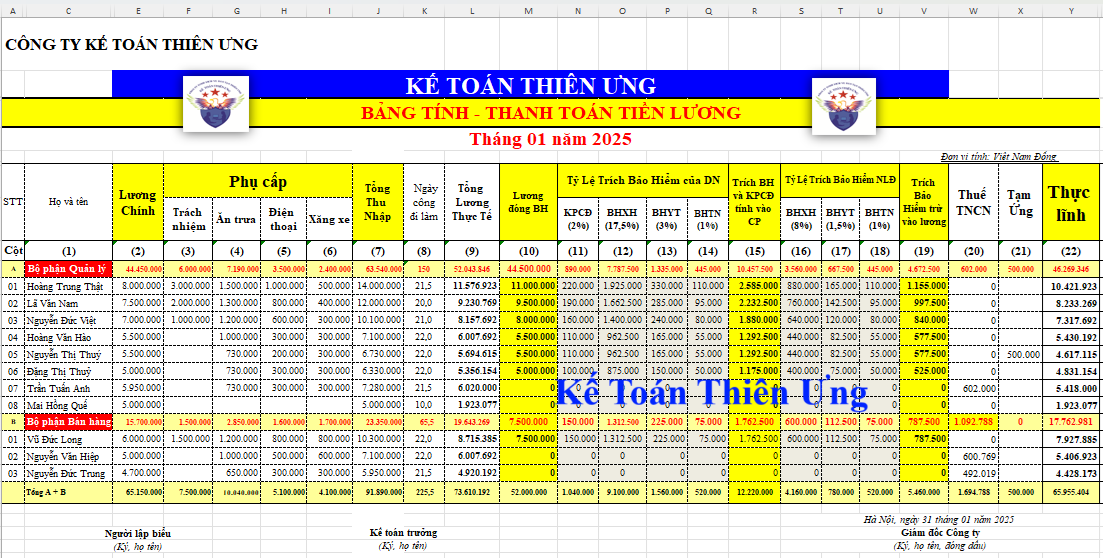1103x558 pixels.
Task: Select the "Tháng 01 năm 2025" cell
Action: coord(550,139)
